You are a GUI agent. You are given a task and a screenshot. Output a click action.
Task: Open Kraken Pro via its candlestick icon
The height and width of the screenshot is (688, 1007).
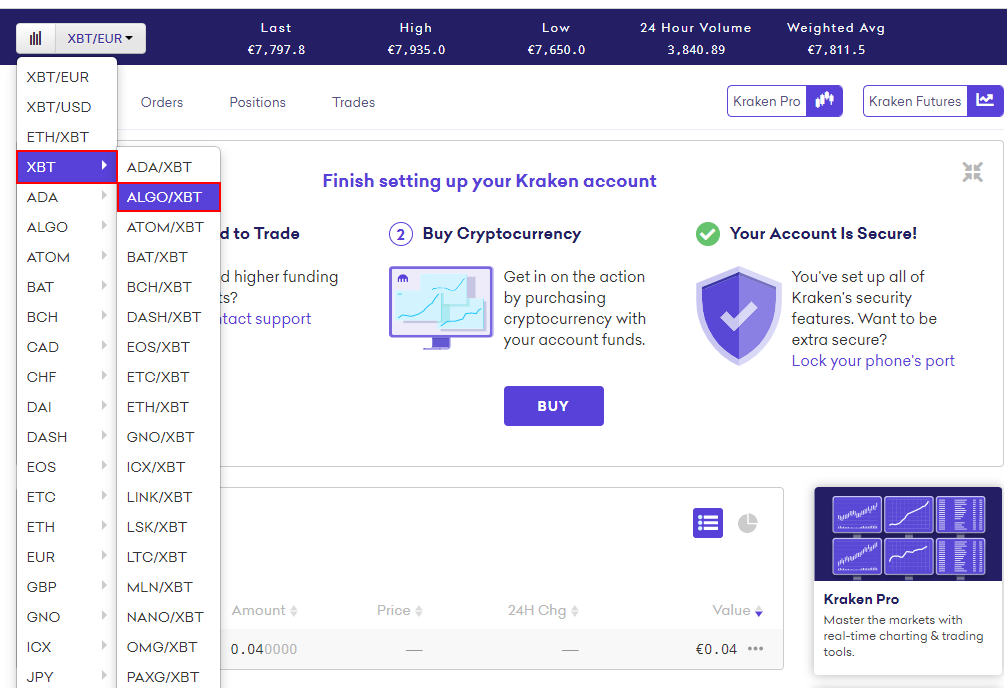coord(825,101)
